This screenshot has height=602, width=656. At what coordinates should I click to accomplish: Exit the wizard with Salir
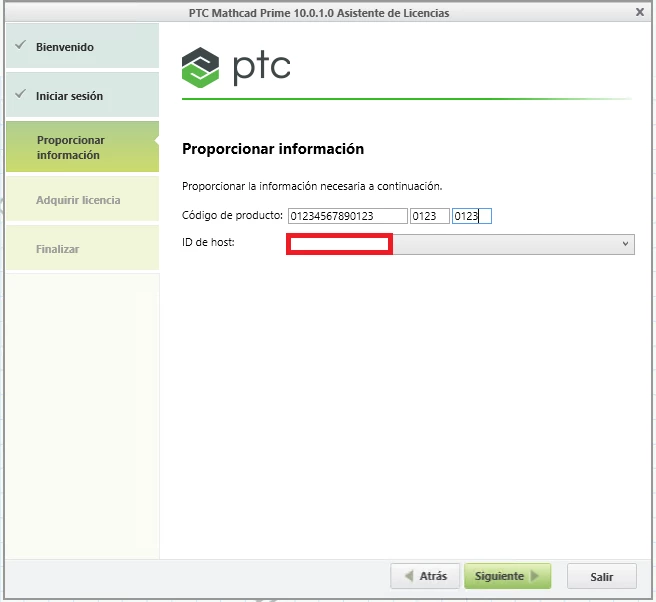(602, 576)
